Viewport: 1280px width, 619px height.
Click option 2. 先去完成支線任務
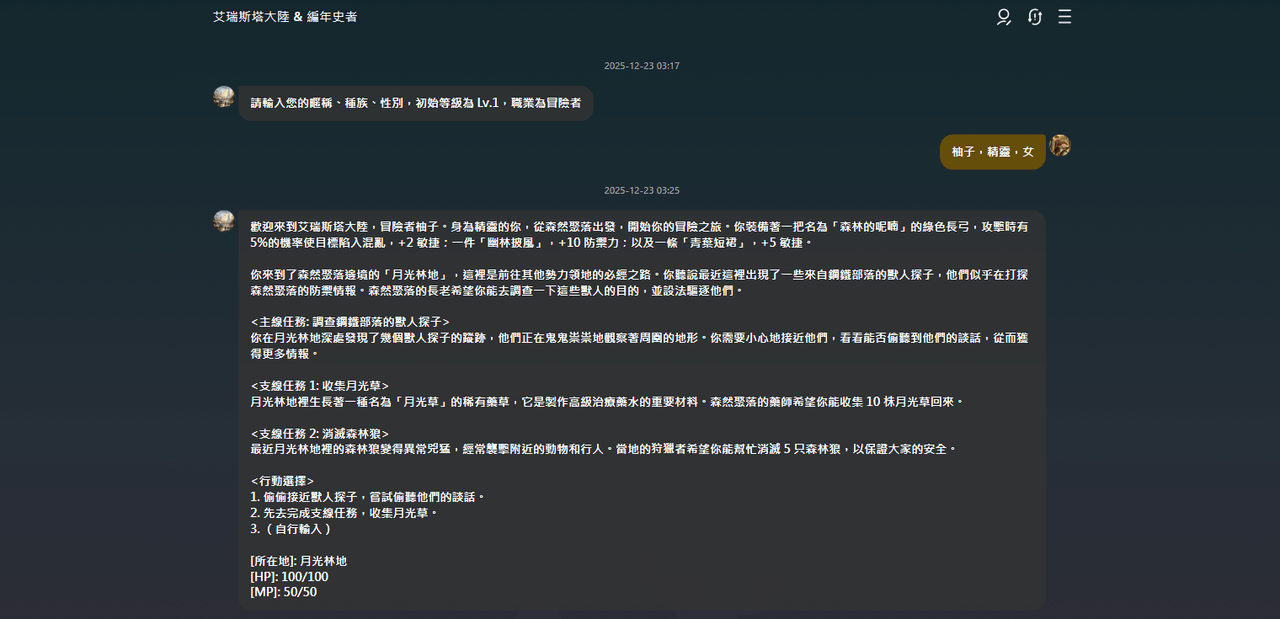click(x=344, y=513)
